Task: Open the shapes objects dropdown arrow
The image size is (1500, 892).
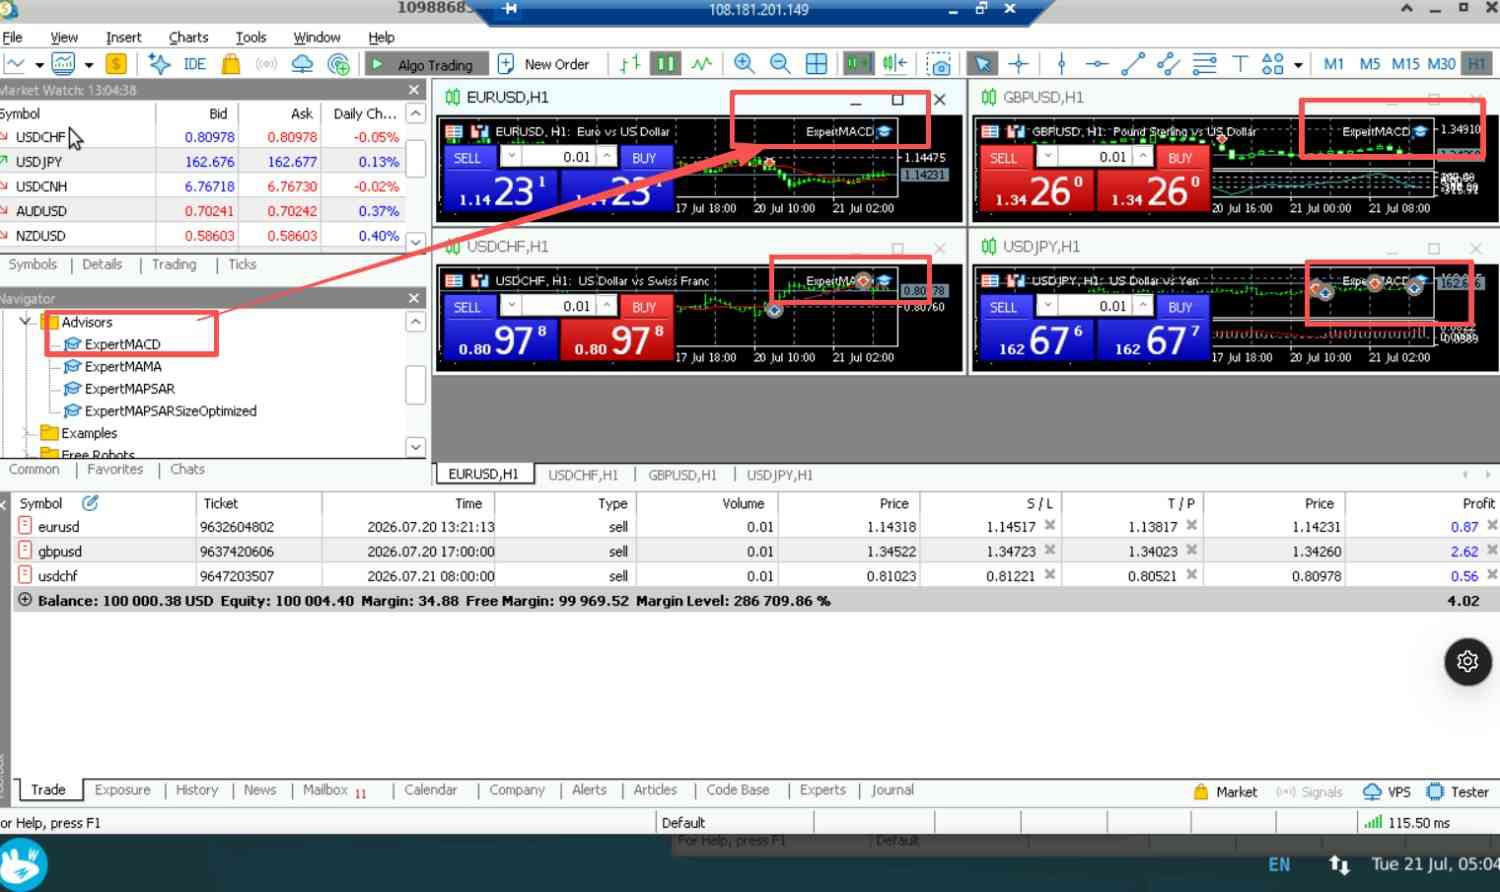Action: [1298, 65]
